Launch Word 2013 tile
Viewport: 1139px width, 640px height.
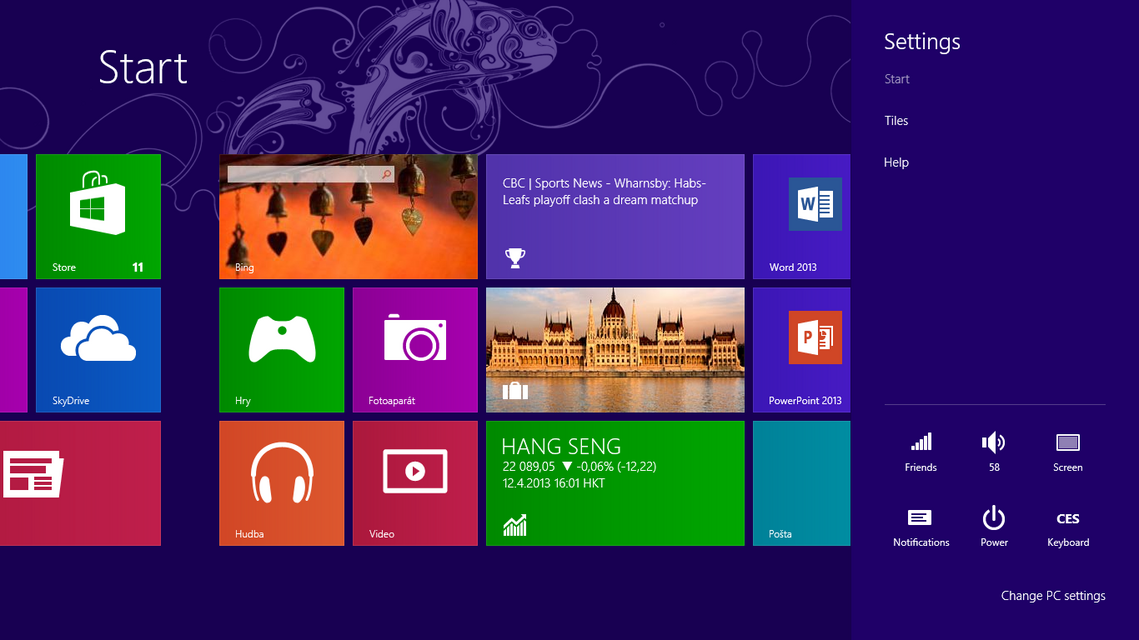pyautogui.click(x=801, y=216)
